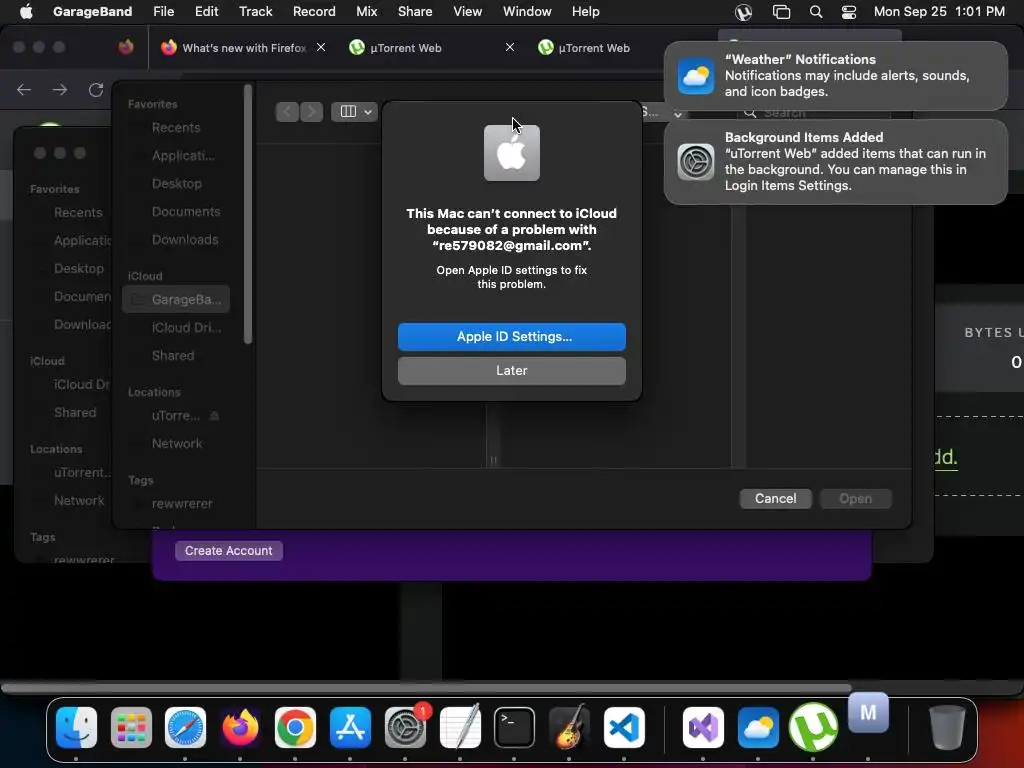
Task: Open Control Center in menu bar
Action: [849, 11]
